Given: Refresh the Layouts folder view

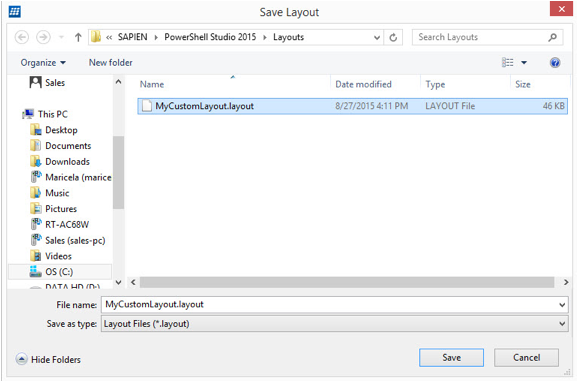Looking at the screenshot, I should pyautogui.click(x=393, y=37).
